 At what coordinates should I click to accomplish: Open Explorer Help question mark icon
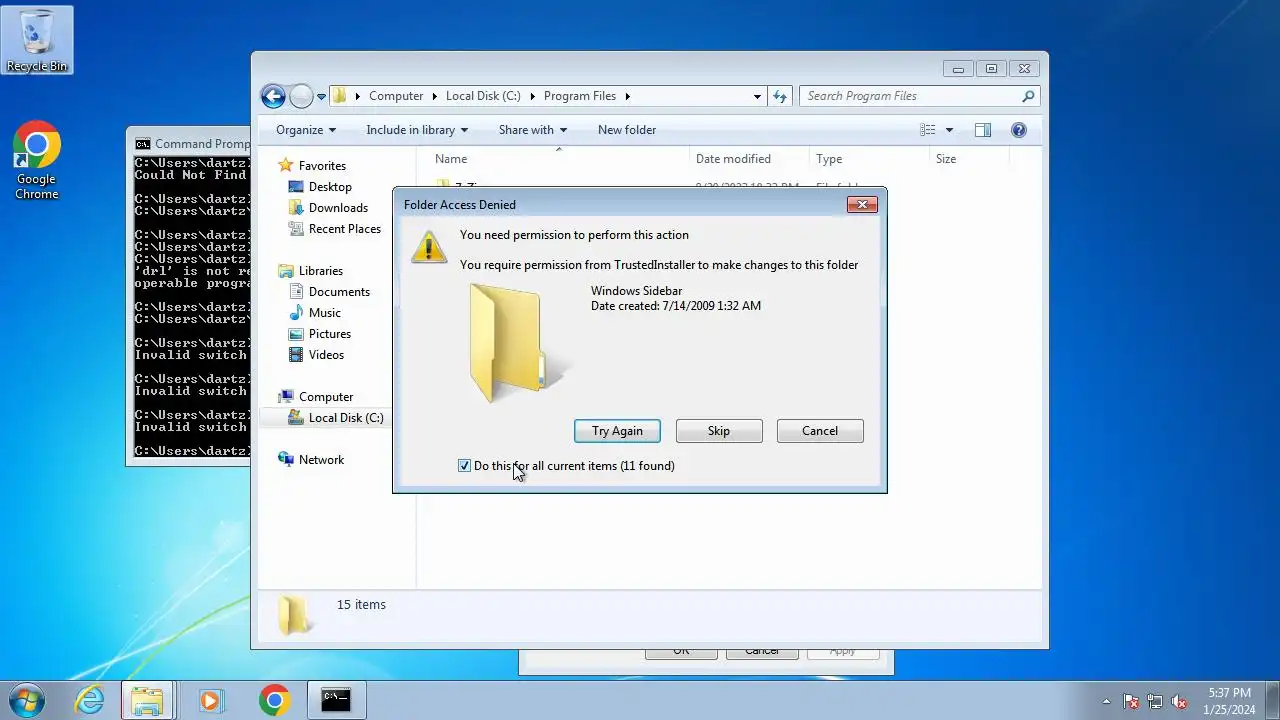point(1019,130)
